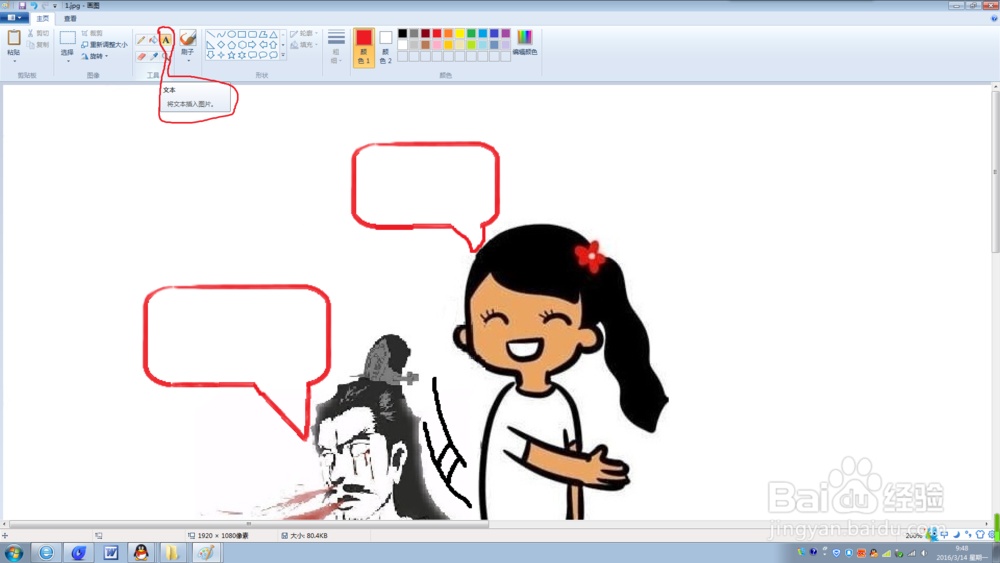Pick the Oval shape in shapes gallery
Image resolution: width=1000 pixels, height=563 pixels.
point(232,34)
